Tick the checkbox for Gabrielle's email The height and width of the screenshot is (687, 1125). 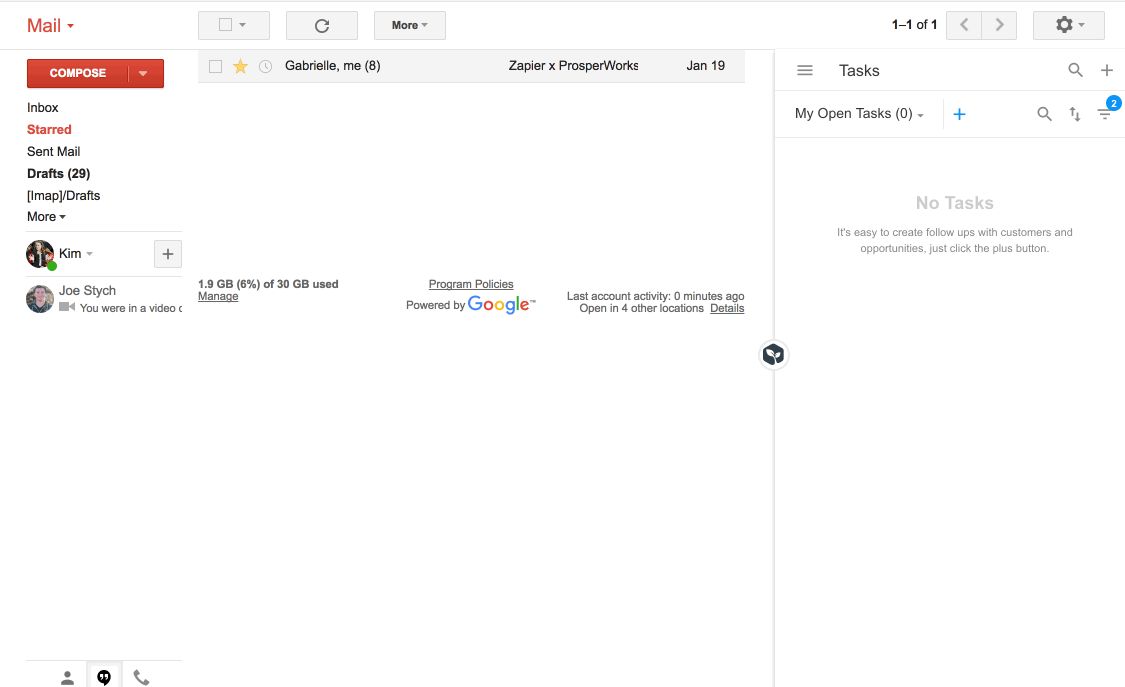pos(215,66)
